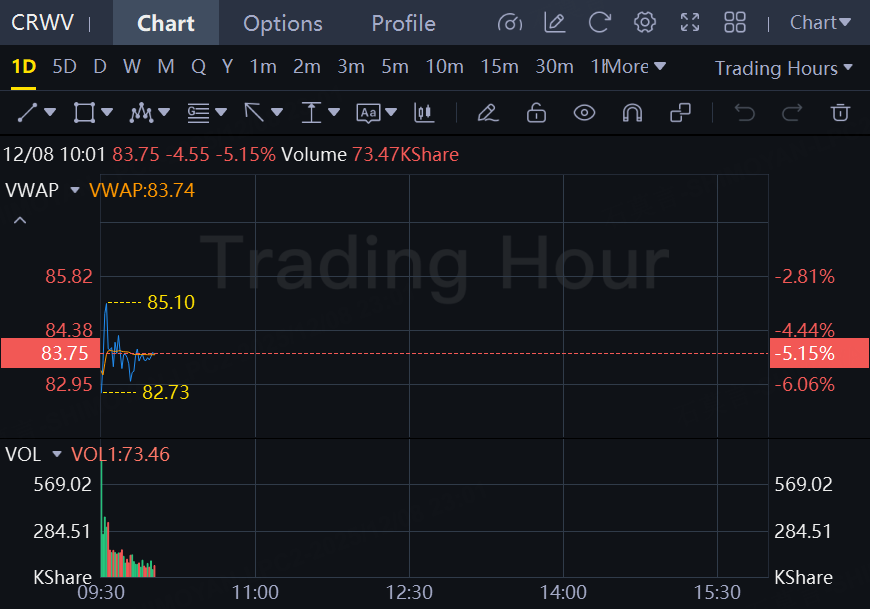Screen dimensions: 870x609
Task: Expand chart to fullscreen
Action: click(x=690, y=23)
